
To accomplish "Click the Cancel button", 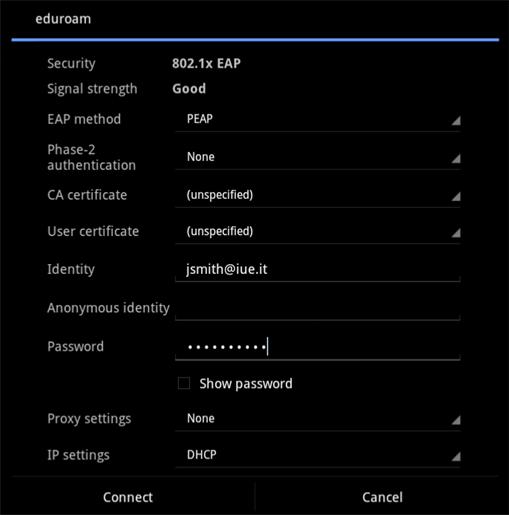I will [x=382, y=497].
